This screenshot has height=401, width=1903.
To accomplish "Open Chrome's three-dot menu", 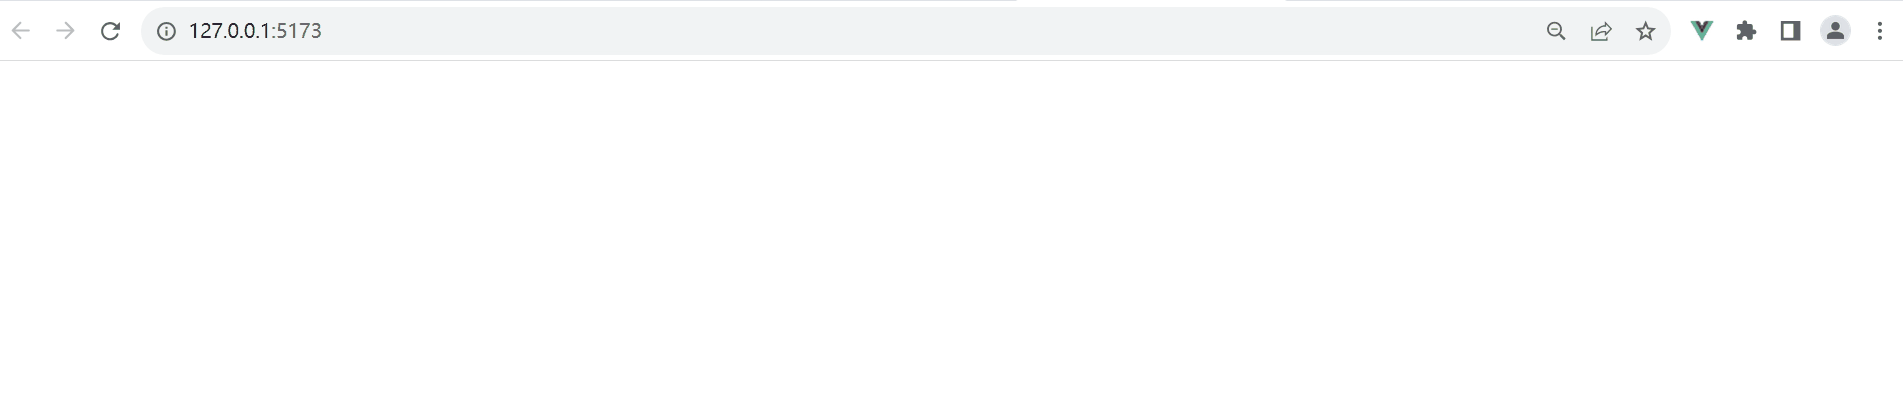I will [1880, 31].
